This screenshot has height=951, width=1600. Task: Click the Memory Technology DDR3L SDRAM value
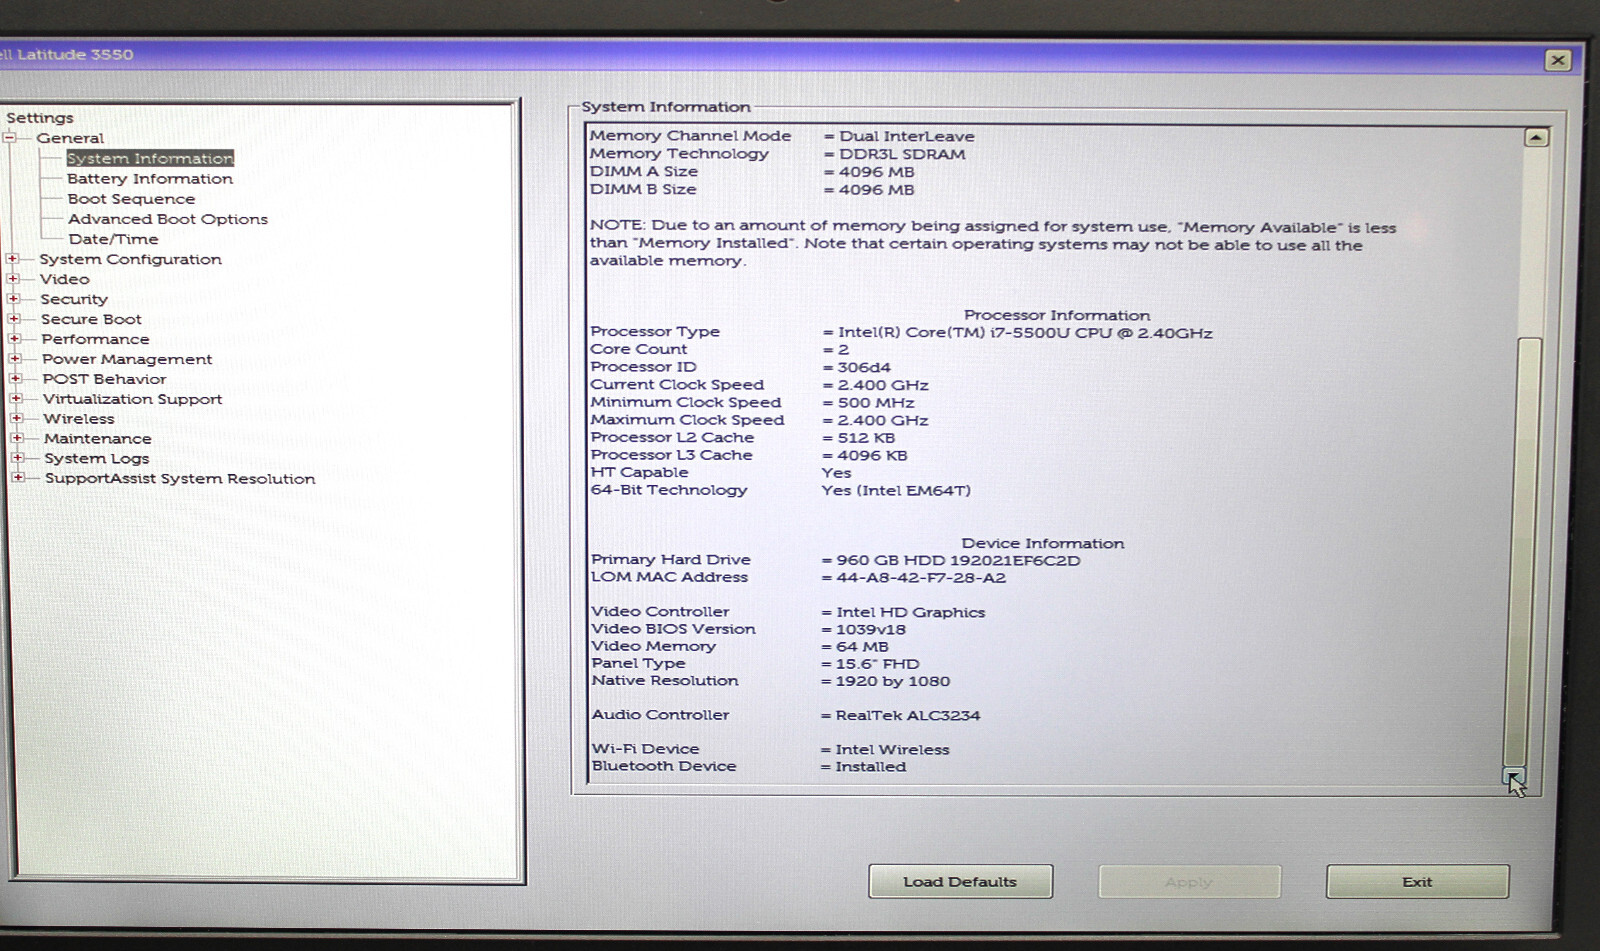point(902,154)
